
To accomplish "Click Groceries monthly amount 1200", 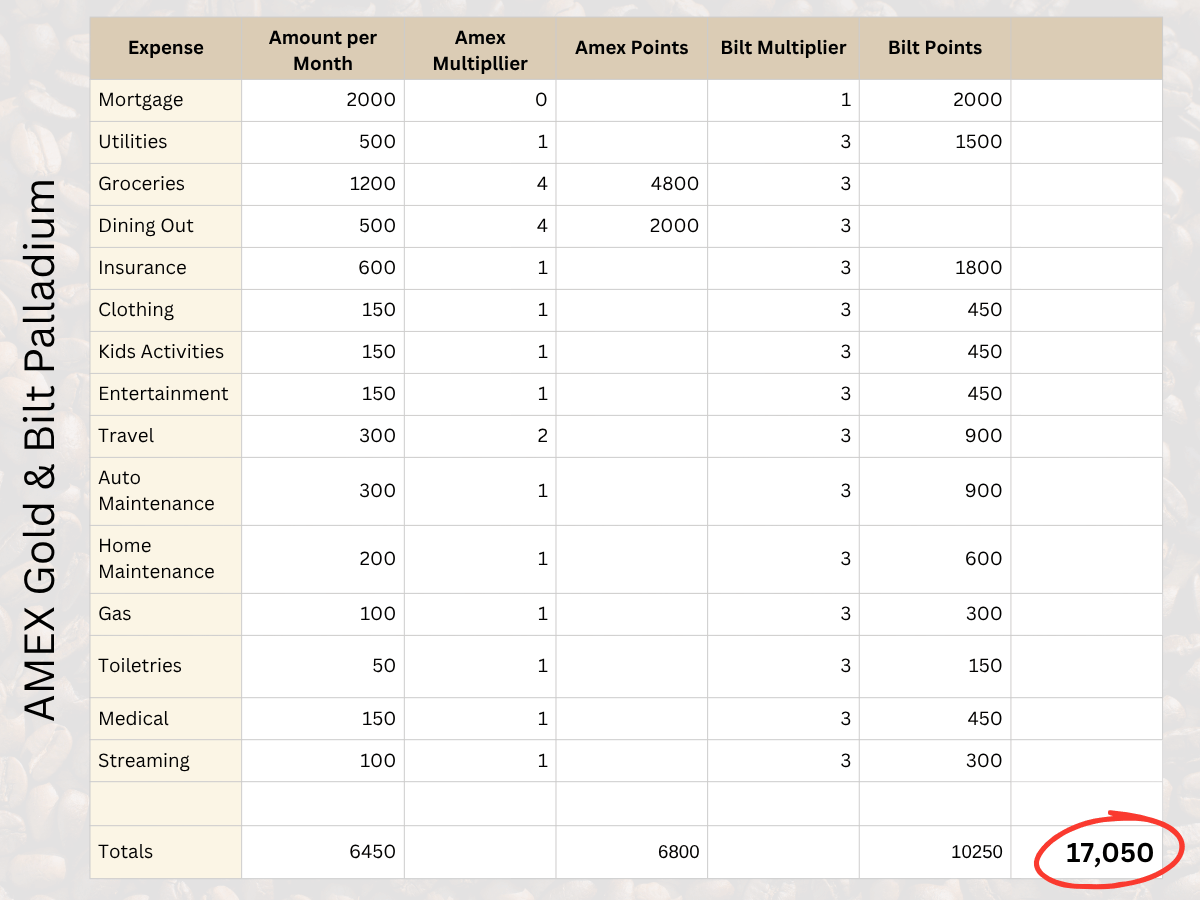I will [372, 184].
